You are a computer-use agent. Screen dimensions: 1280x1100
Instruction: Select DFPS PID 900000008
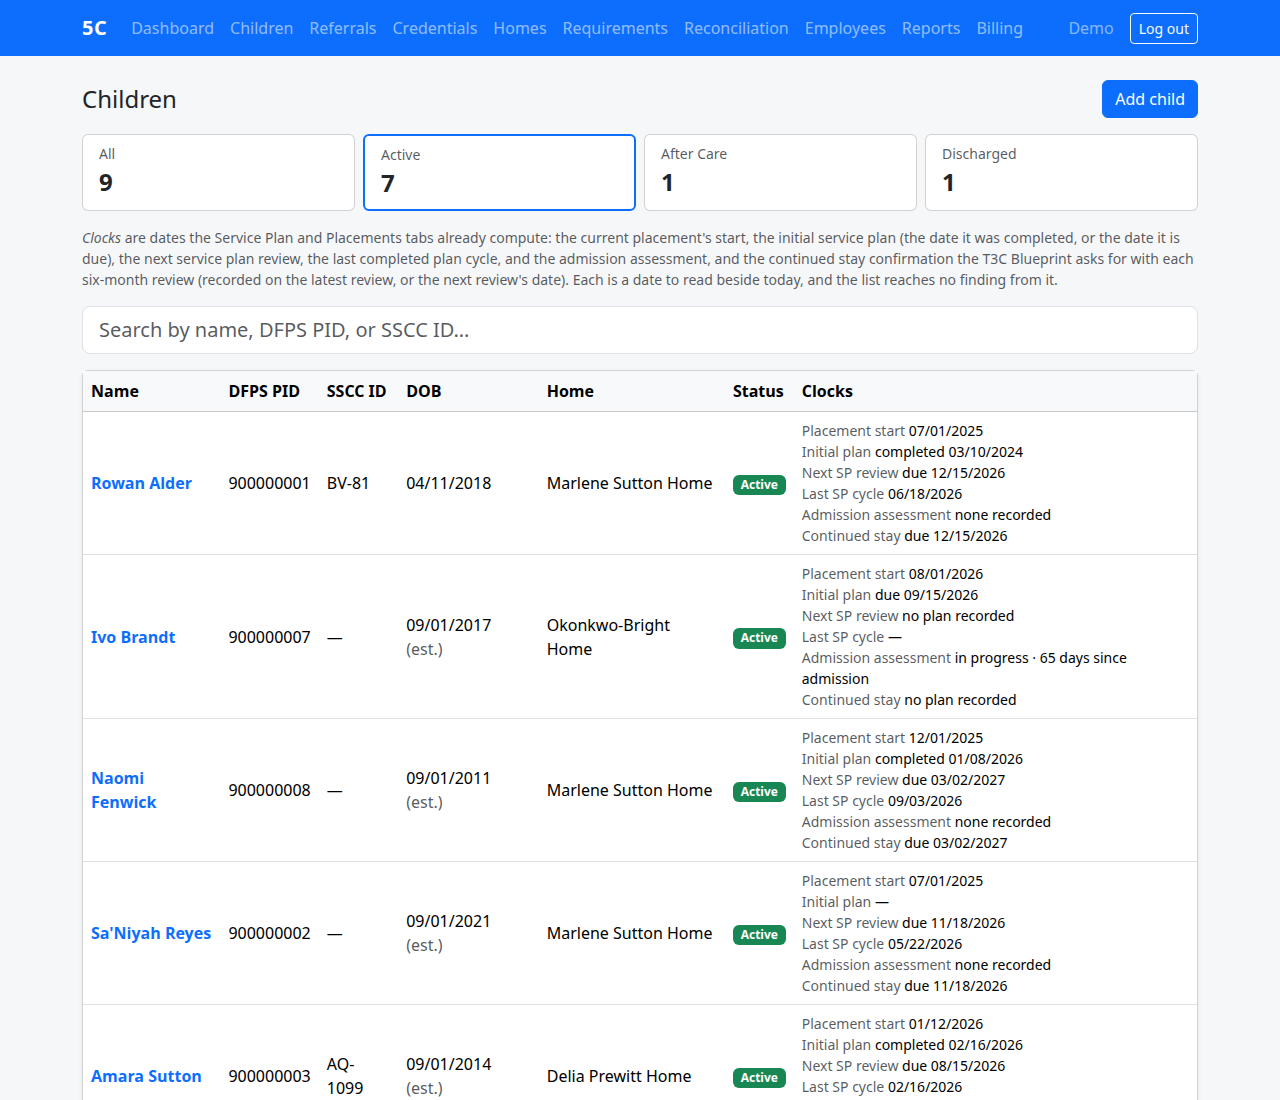pyautogui.click(x=269, y=790)
